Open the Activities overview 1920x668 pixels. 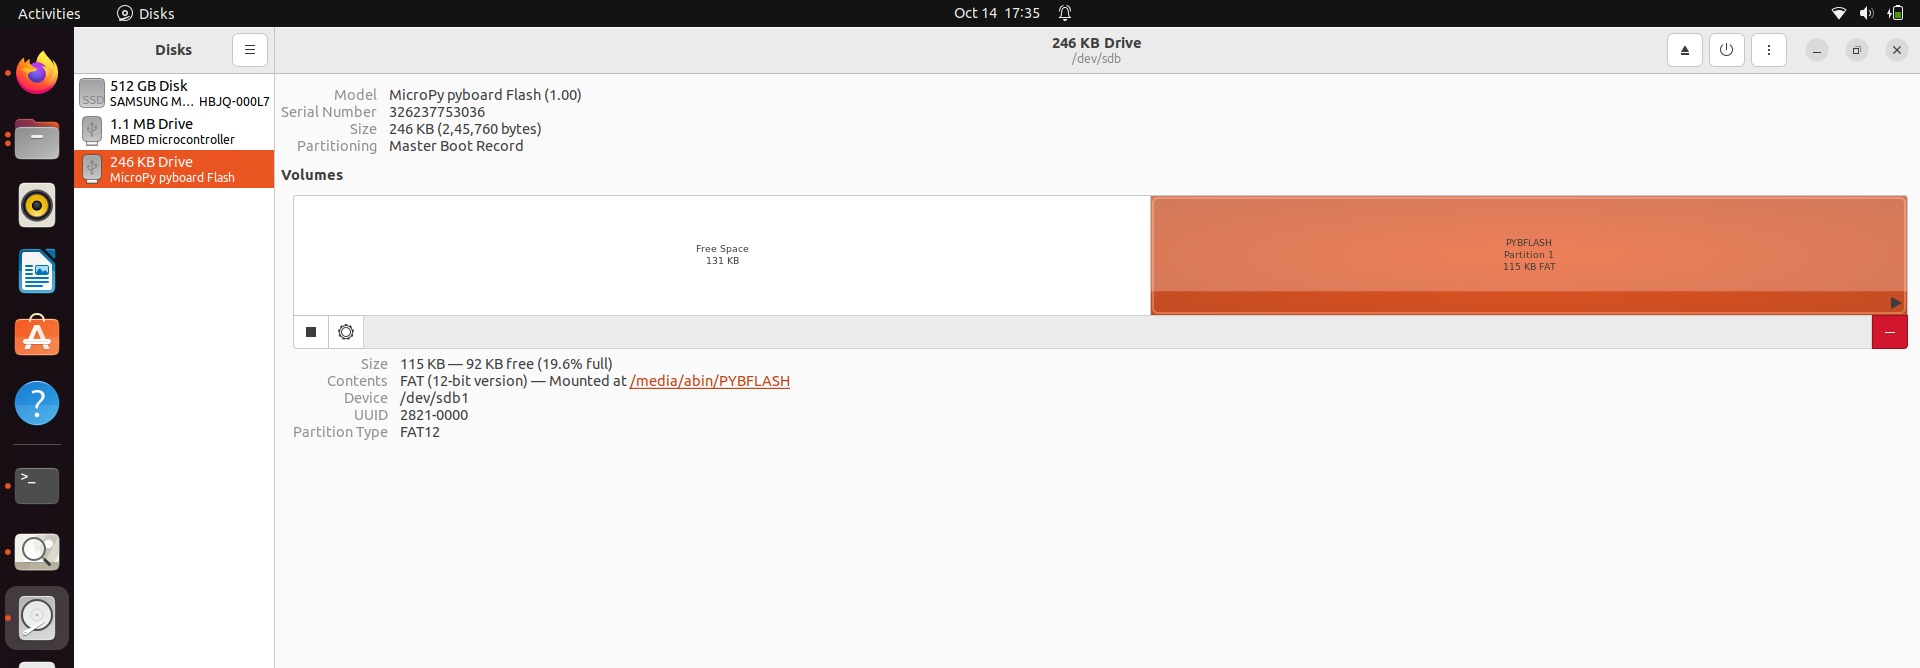click(49, 13)
